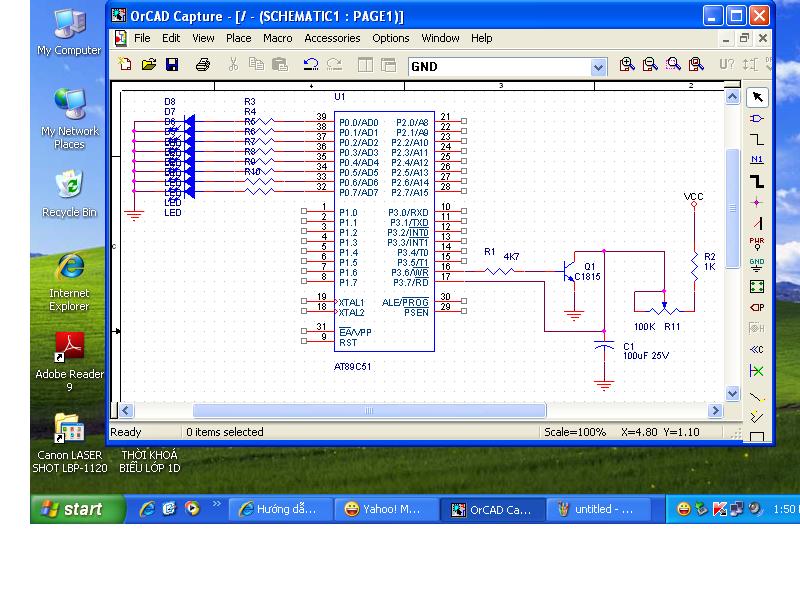Print the schematic using the printer icon

pyautogui.click(x=203, y=65)
